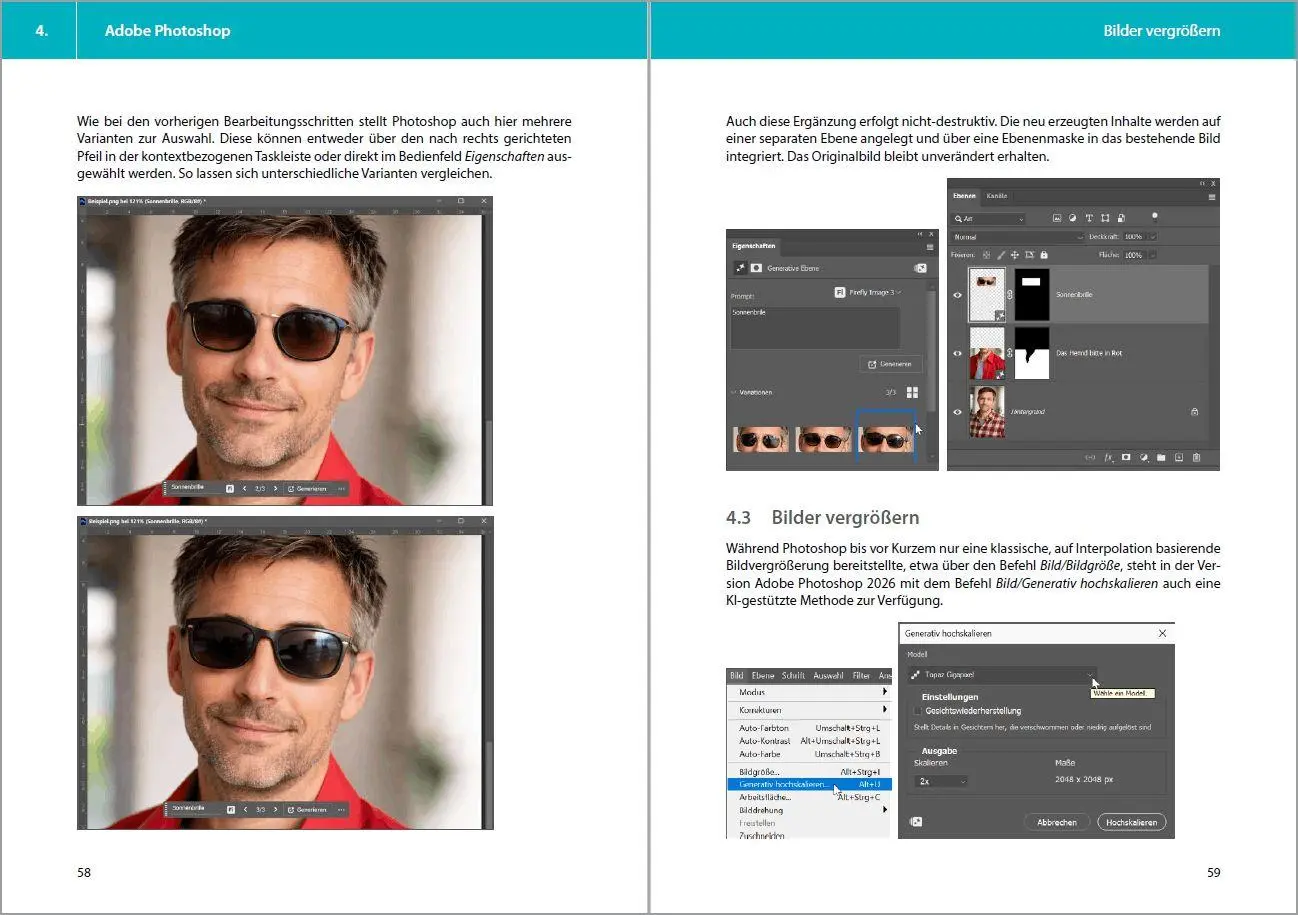Select the third highlighted variation thumbnail
The width and height of the screenshot is (1298, 915).
(886, 439)
